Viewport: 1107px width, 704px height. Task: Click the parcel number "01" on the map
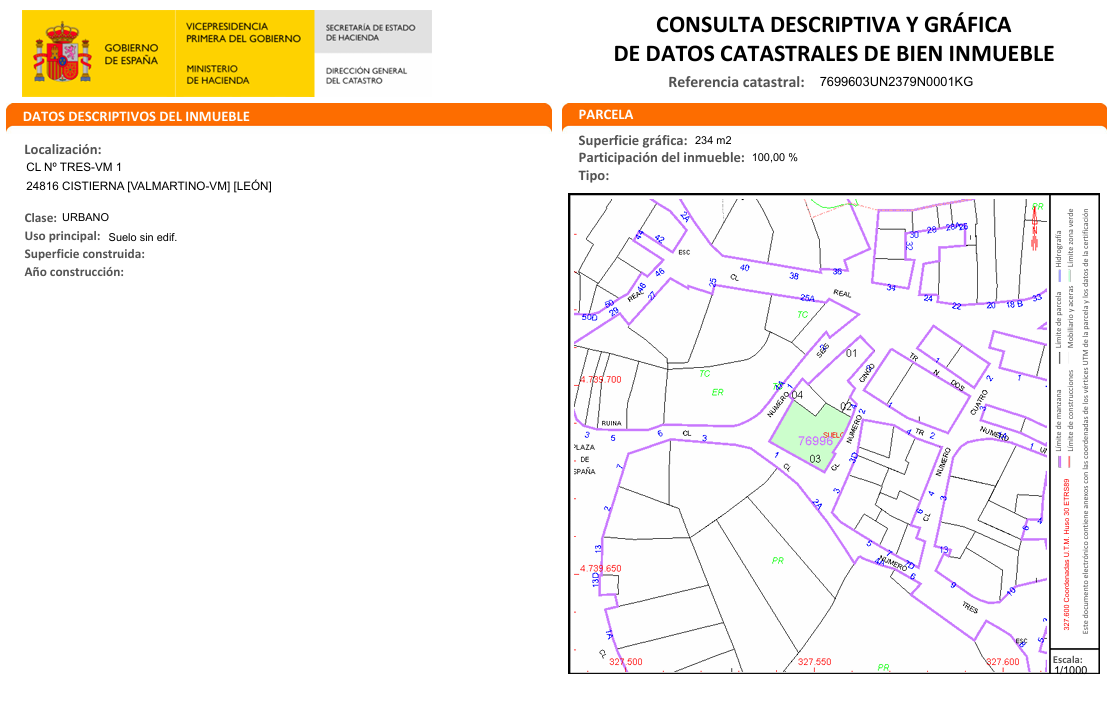pyautogui.click(x=851, y=354)
